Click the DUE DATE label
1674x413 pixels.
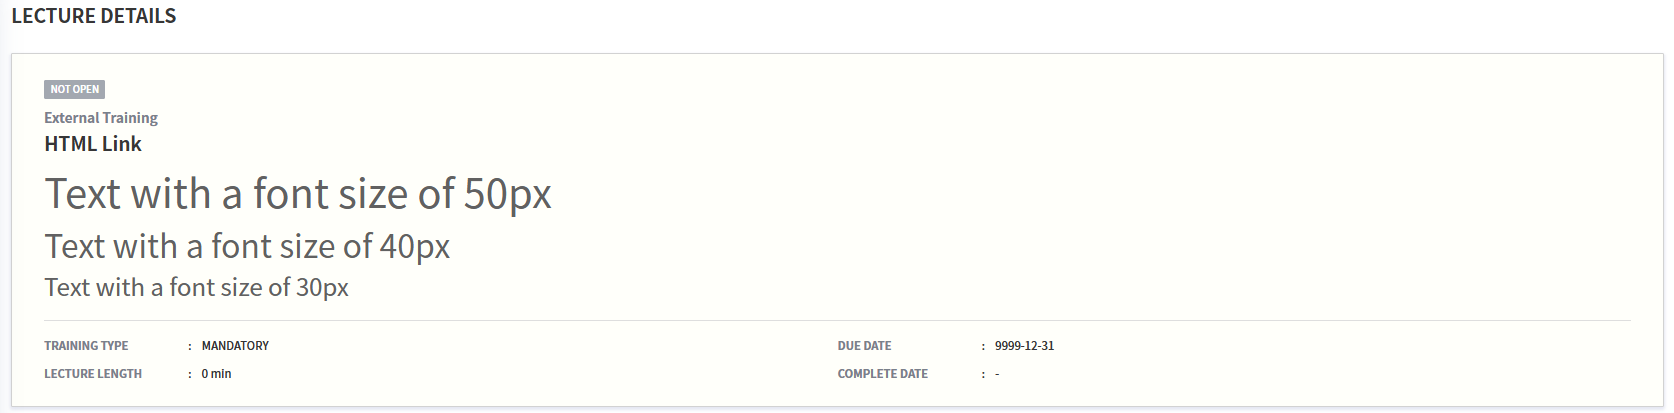coord(864,346)
